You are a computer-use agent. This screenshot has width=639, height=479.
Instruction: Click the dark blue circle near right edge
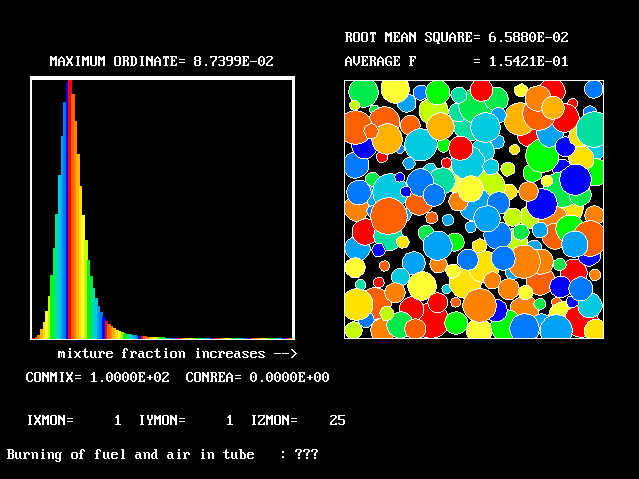tap(575, 179)
